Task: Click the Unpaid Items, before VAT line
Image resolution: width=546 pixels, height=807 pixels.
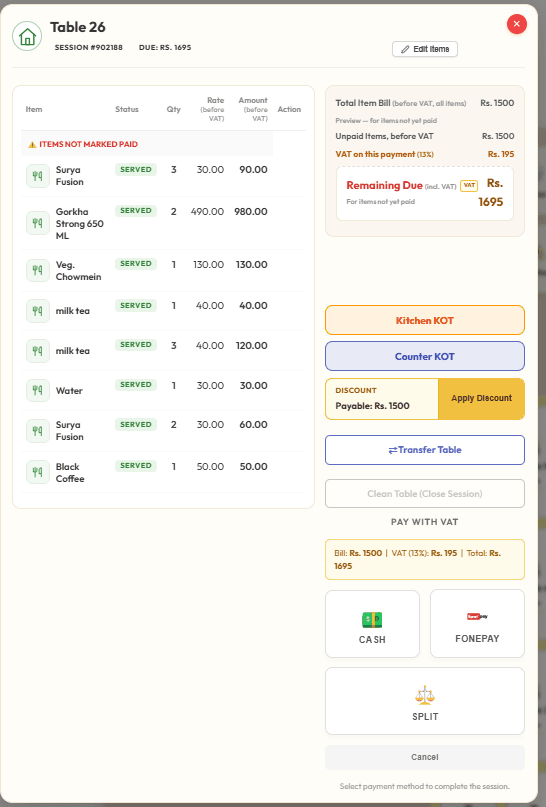Action: coord(425,136)
